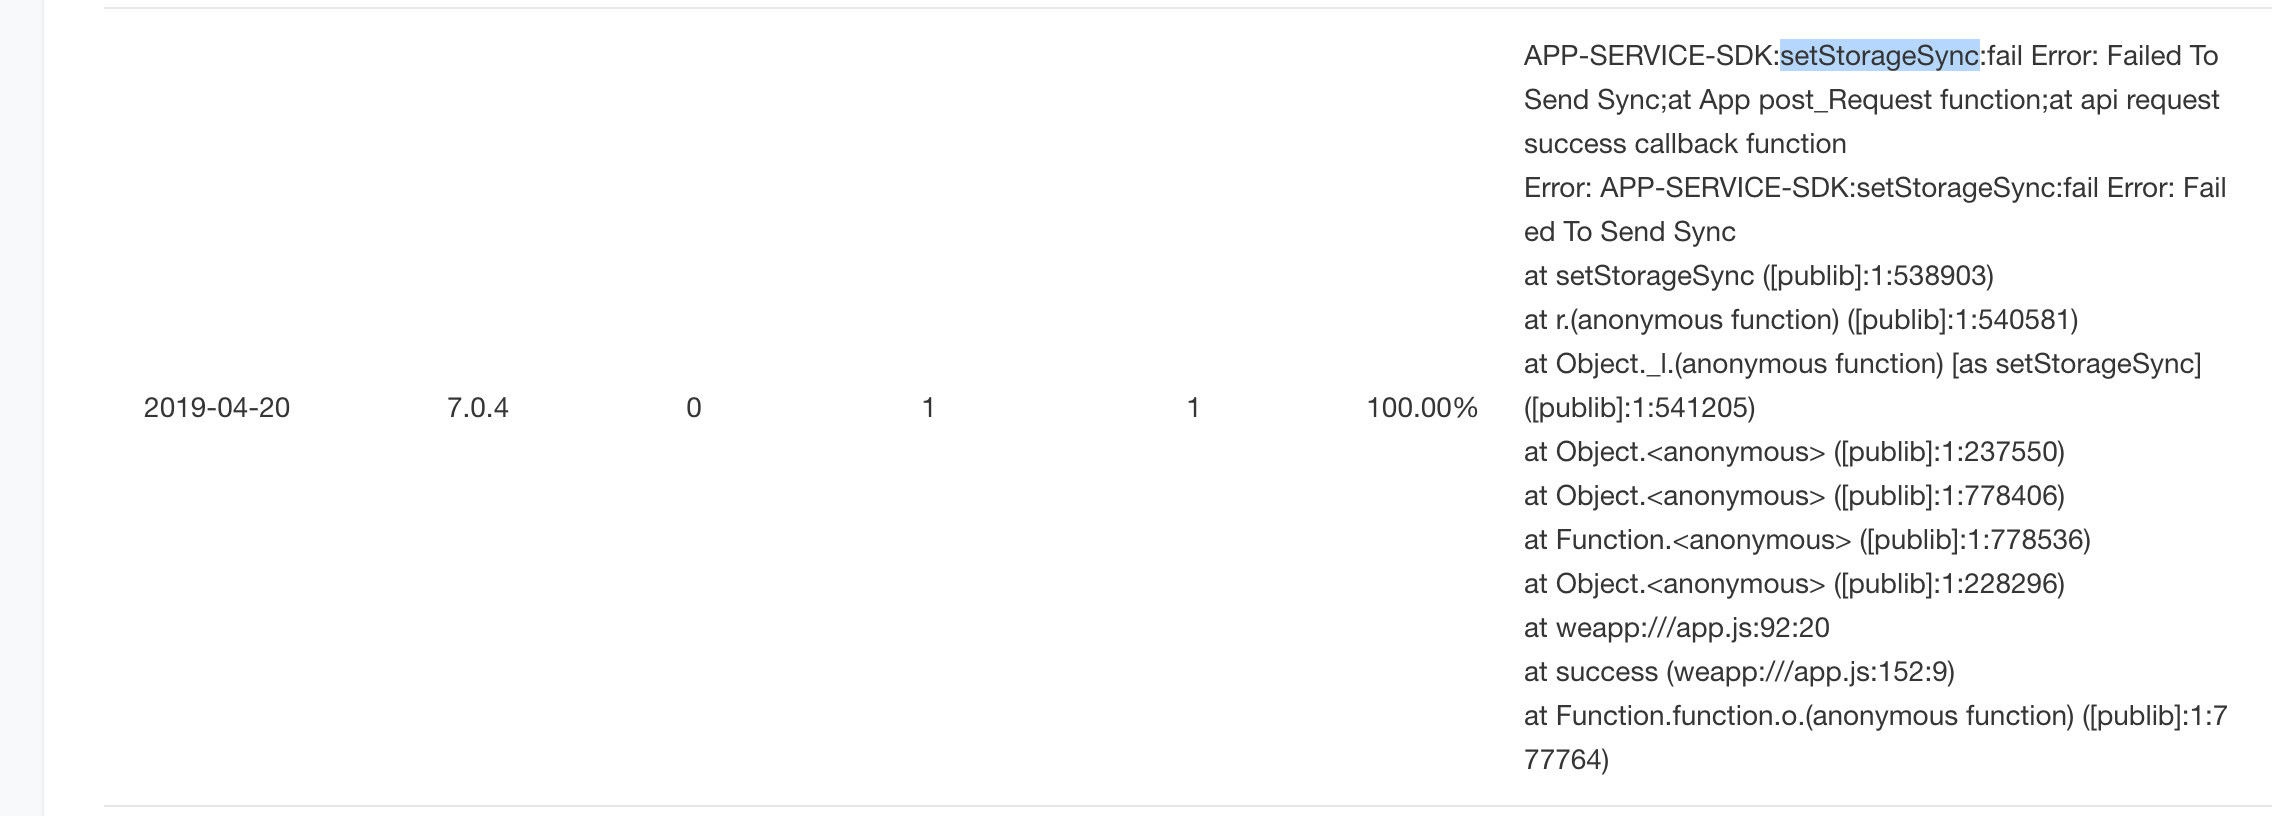Click 'at setStorageSync ([publib]:1:538903)' line
The image size is (2296, 816).
(x=1759, y=276)
